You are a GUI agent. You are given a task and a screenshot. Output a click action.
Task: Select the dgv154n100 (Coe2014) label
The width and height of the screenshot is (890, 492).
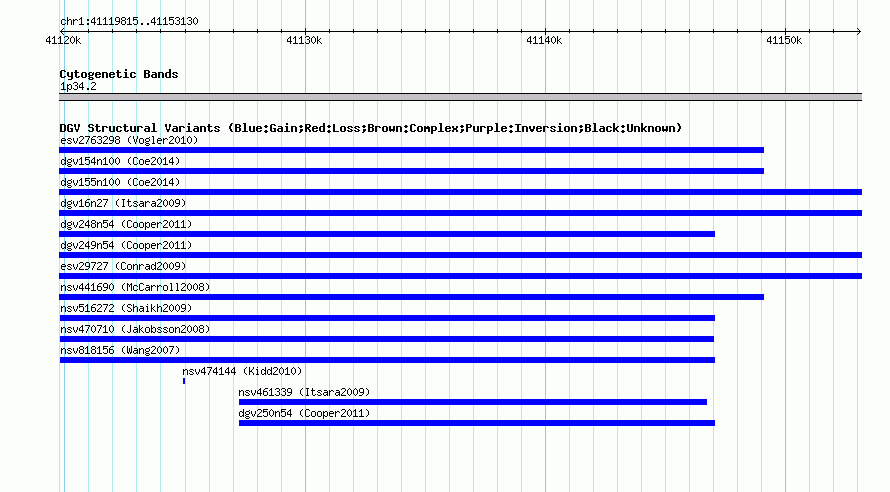120,161
